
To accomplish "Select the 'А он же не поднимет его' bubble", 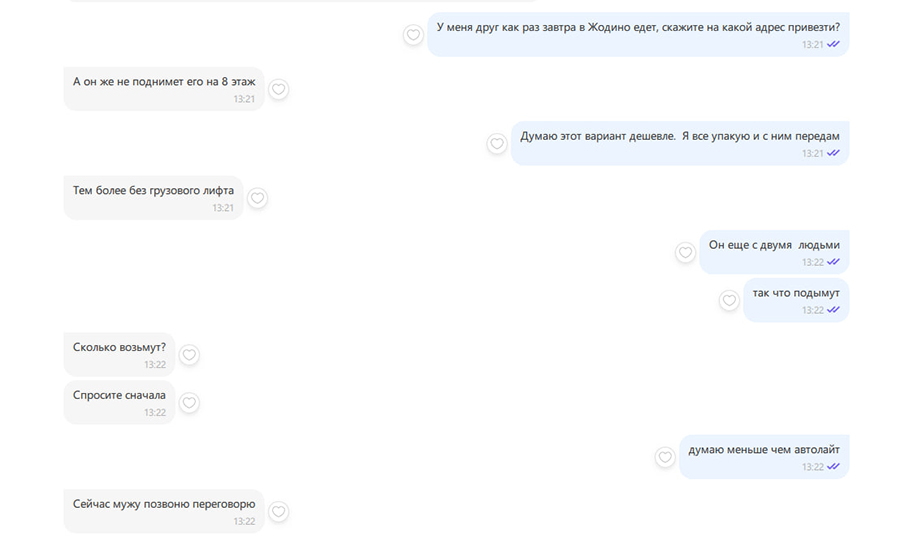I will point(164,89).
